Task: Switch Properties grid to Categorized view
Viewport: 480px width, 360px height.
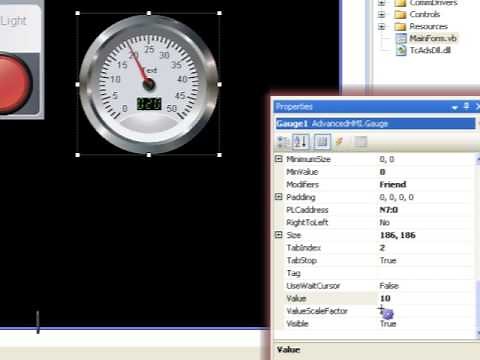Action: point(283,142)
